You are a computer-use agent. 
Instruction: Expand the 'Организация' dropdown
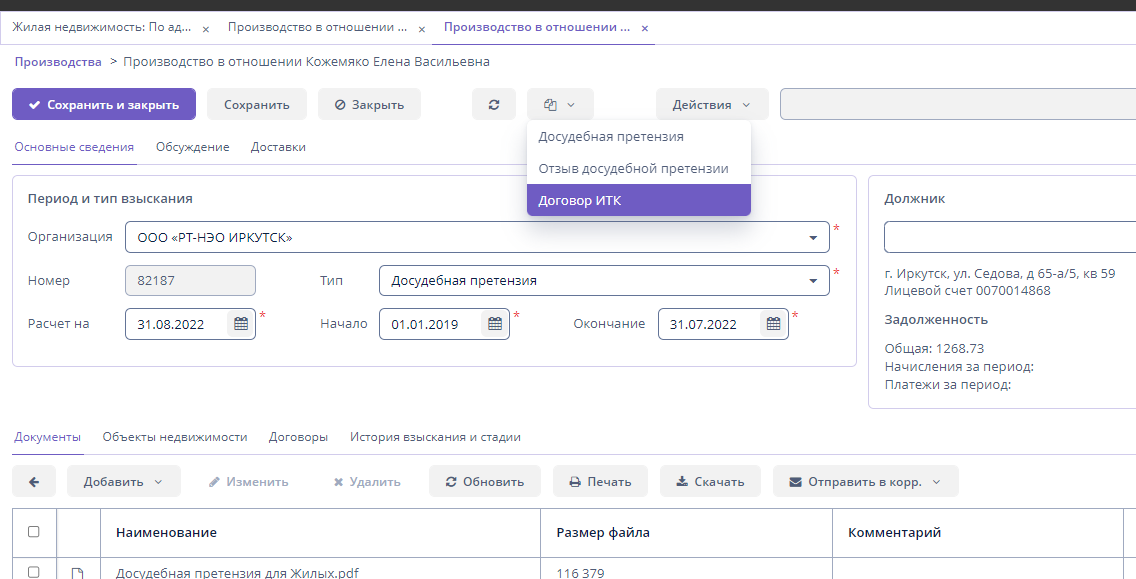click(x=813, y=238)
